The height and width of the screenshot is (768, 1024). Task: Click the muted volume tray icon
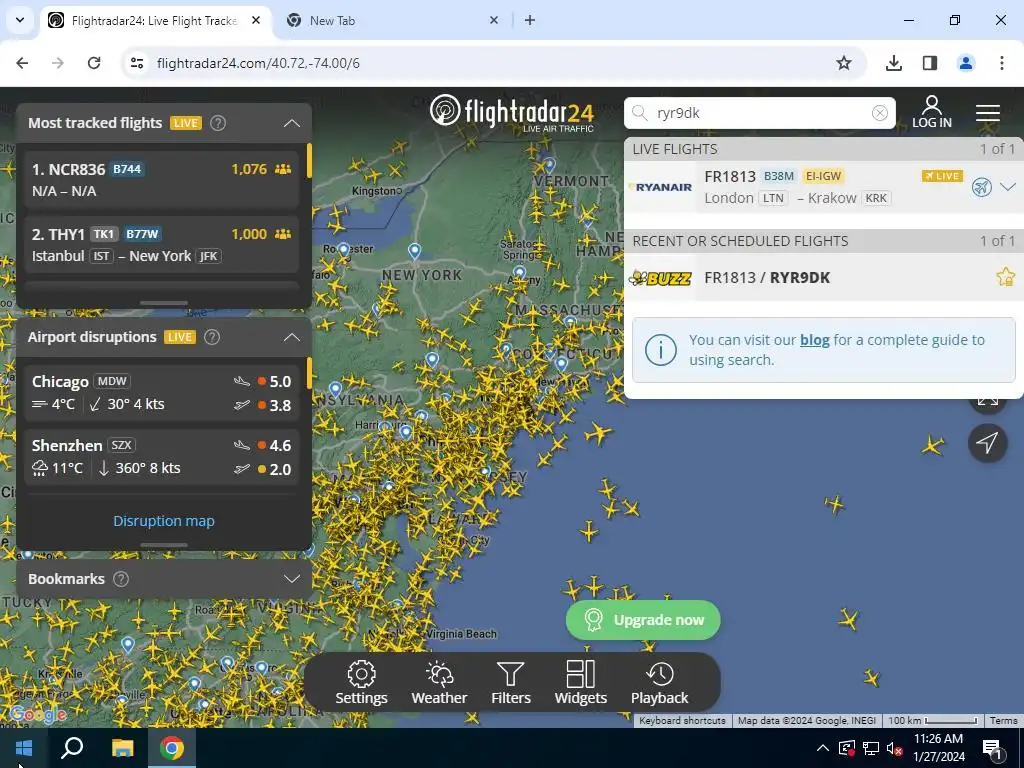coord(893,748)
